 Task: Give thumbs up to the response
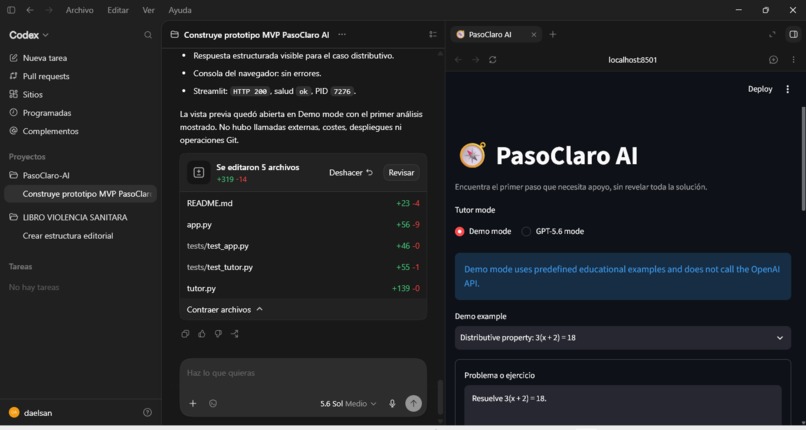(x=202, y=334)
